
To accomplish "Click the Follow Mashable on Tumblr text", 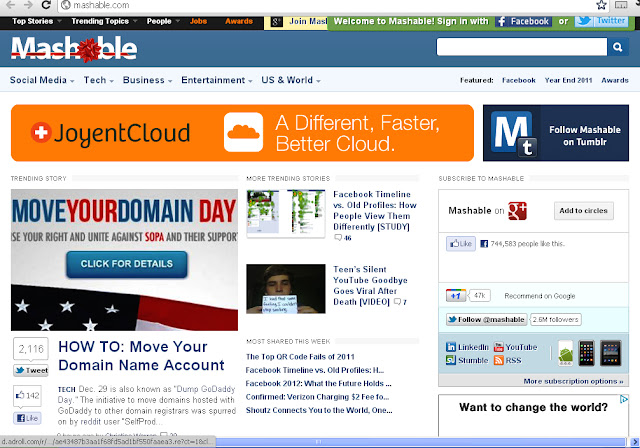I will 585,136.
